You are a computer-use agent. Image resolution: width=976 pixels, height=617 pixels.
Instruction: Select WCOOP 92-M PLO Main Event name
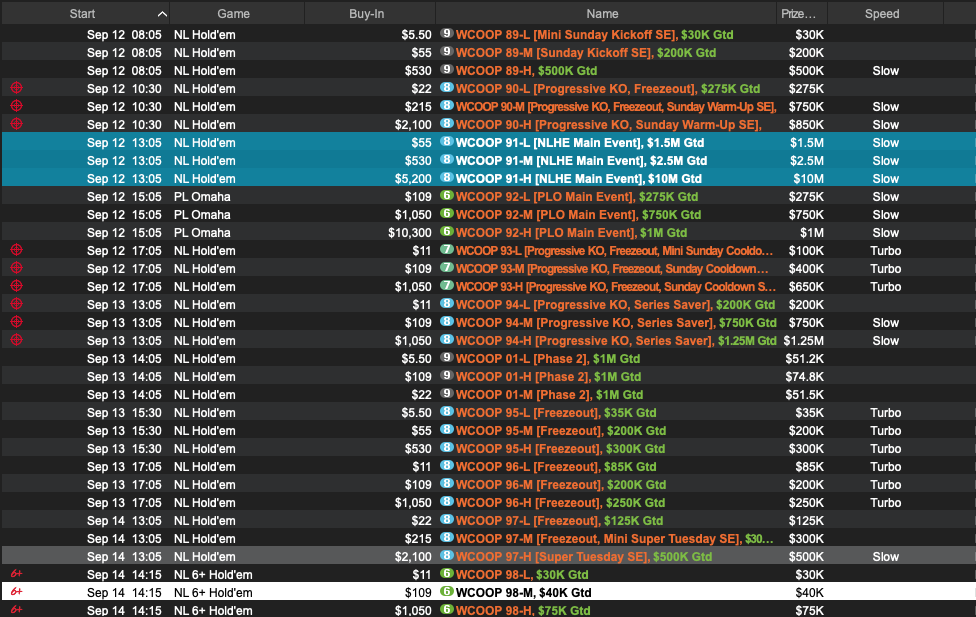pyautogui.click(x=578, y=215)
